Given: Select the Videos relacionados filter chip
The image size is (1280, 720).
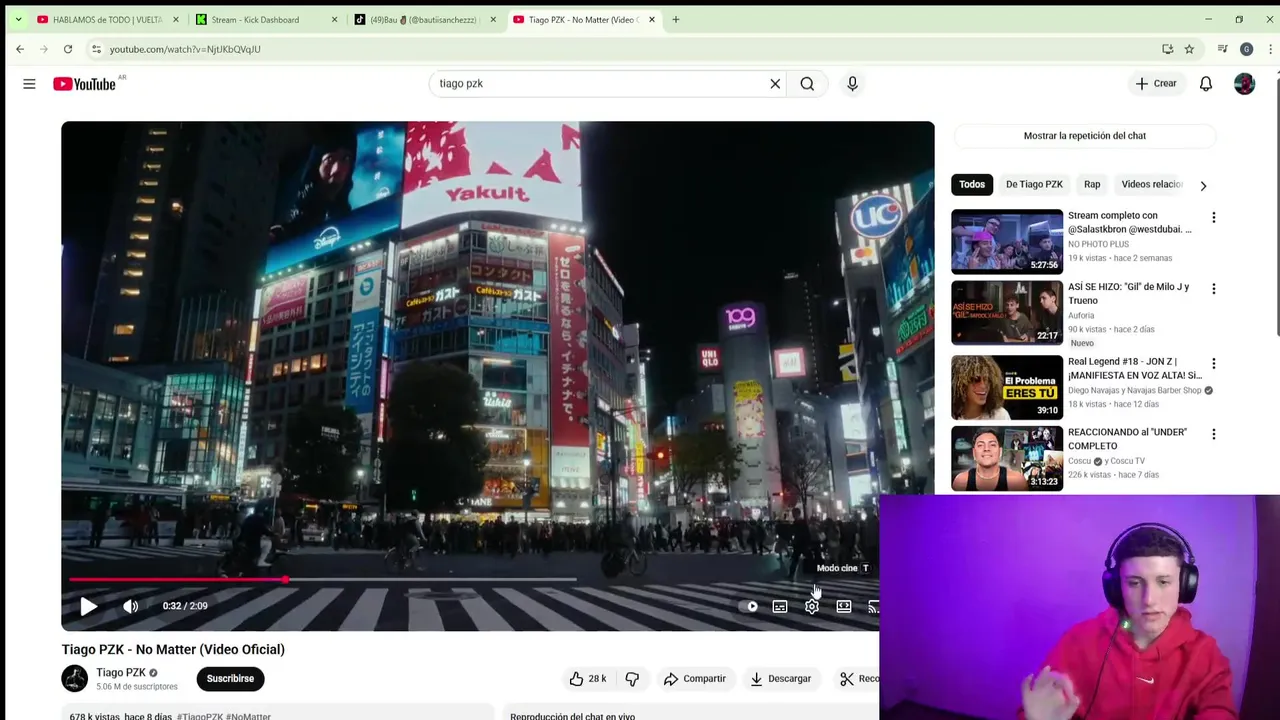Looking at the screenshot, I should click(x=1152, y=184).
